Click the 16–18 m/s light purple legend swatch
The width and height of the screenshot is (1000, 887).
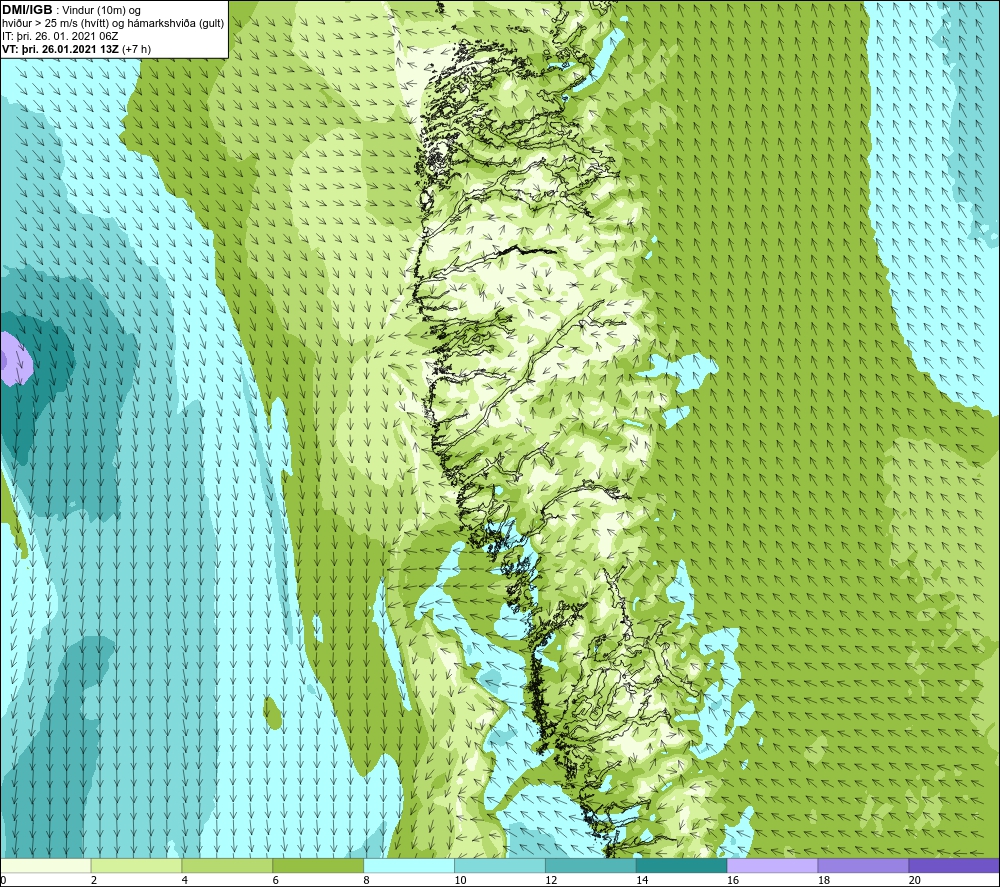click(772, 865)
